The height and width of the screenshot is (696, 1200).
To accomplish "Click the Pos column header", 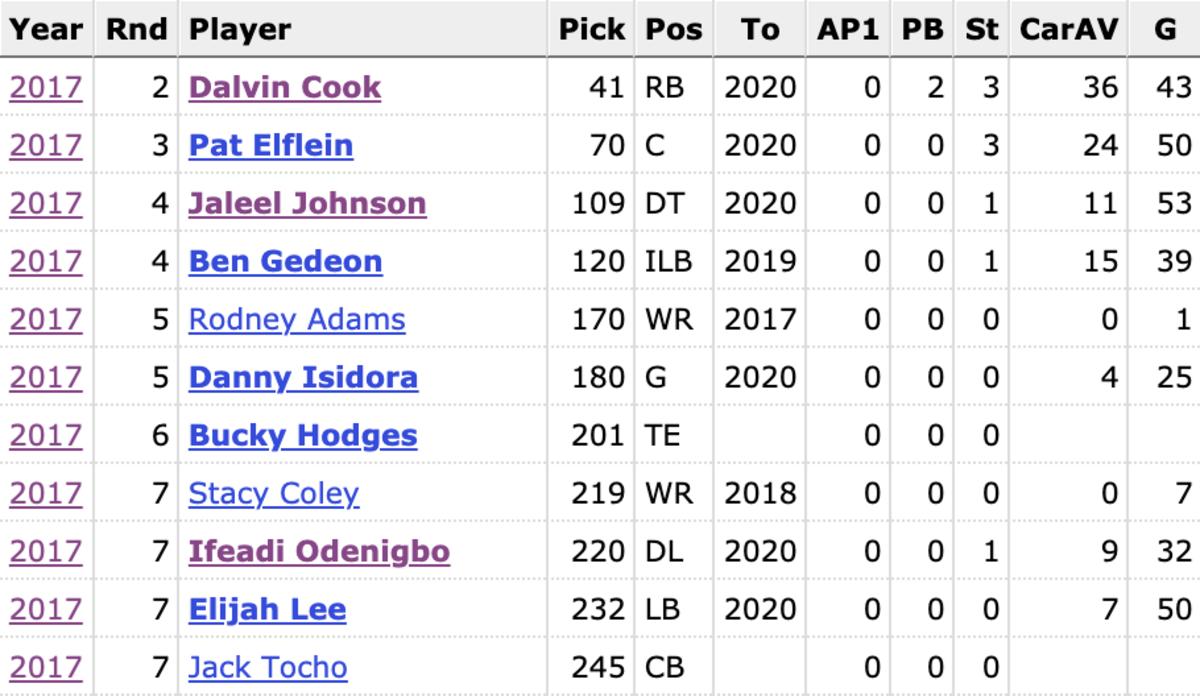I will (x=674, y=29).
